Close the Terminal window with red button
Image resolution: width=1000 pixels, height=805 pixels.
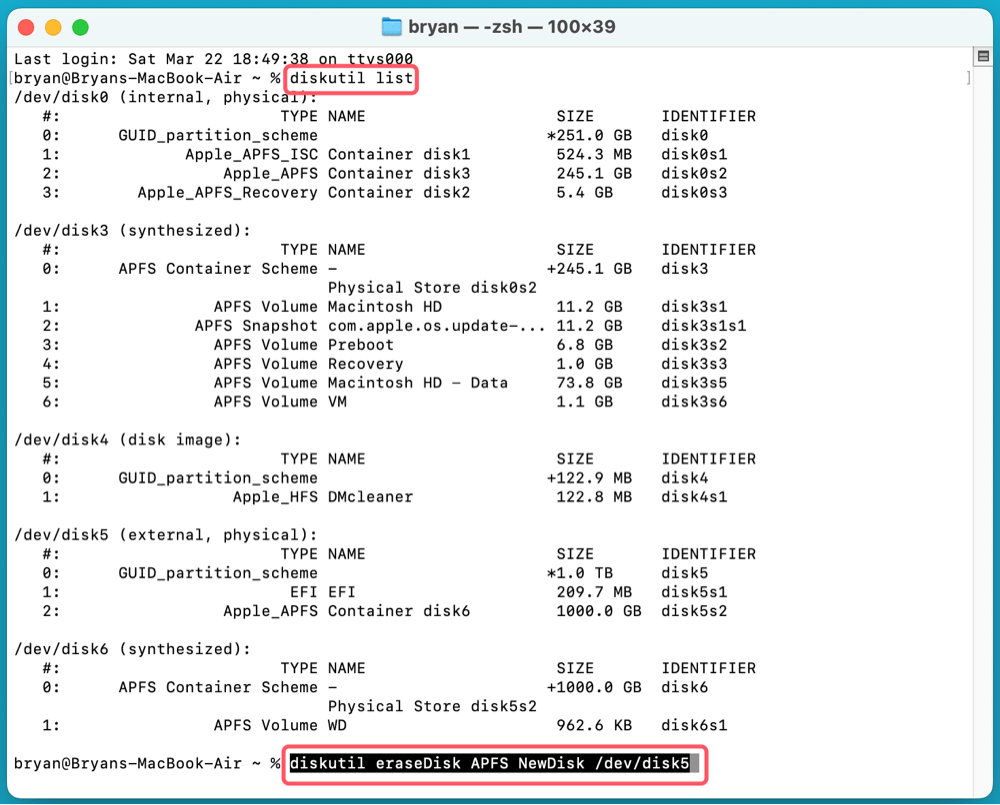click(27, 27)
